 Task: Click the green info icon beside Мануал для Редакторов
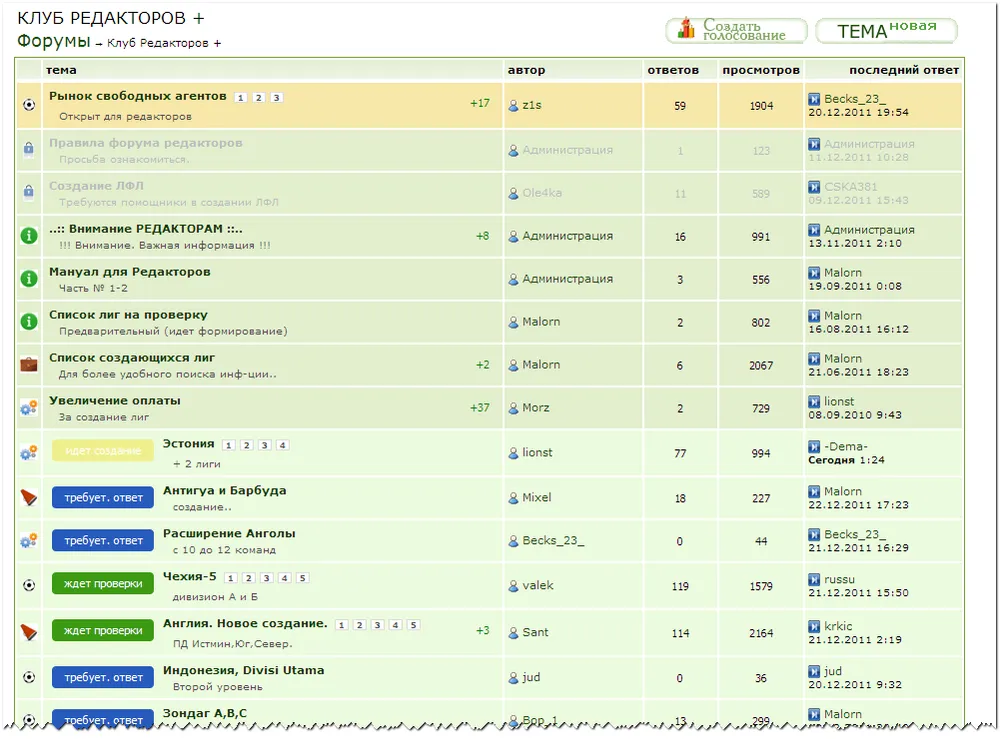click(29, 279)
